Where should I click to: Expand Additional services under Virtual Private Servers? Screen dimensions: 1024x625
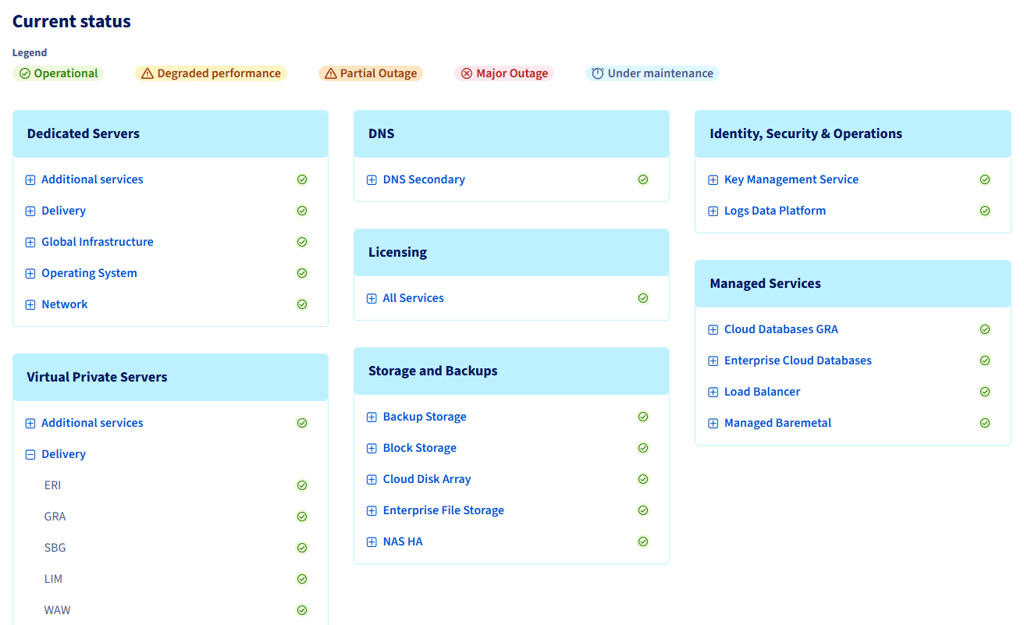coord(30,423)
